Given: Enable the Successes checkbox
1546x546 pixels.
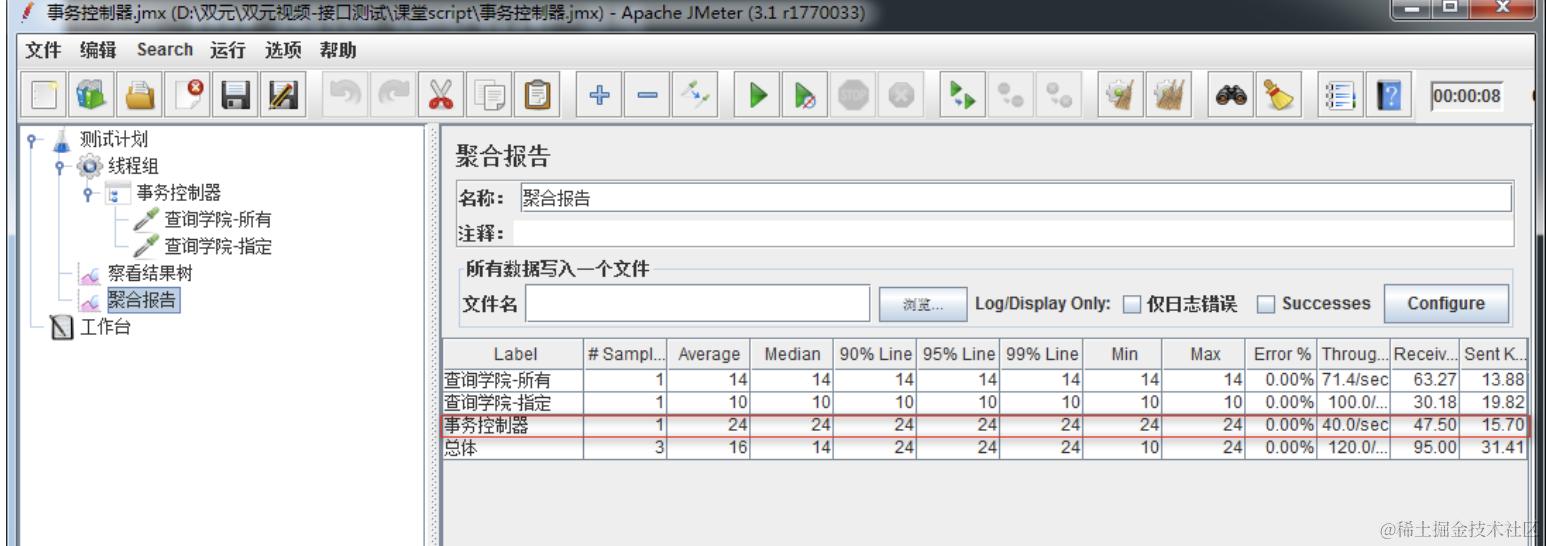Looking at the screenshot, I should (x=1264, y=304).
